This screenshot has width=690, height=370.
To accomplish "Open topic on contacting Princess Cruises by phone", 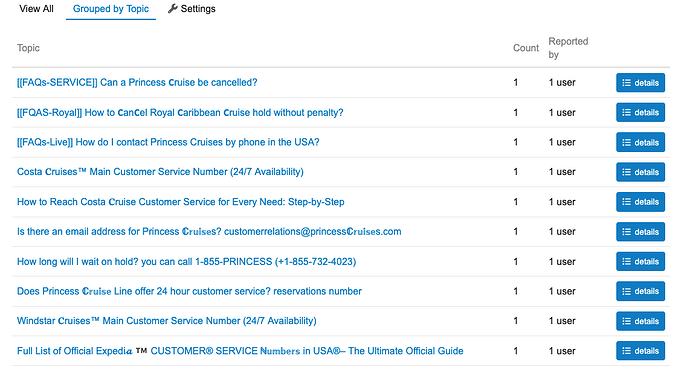I will (x=168, y=142).
